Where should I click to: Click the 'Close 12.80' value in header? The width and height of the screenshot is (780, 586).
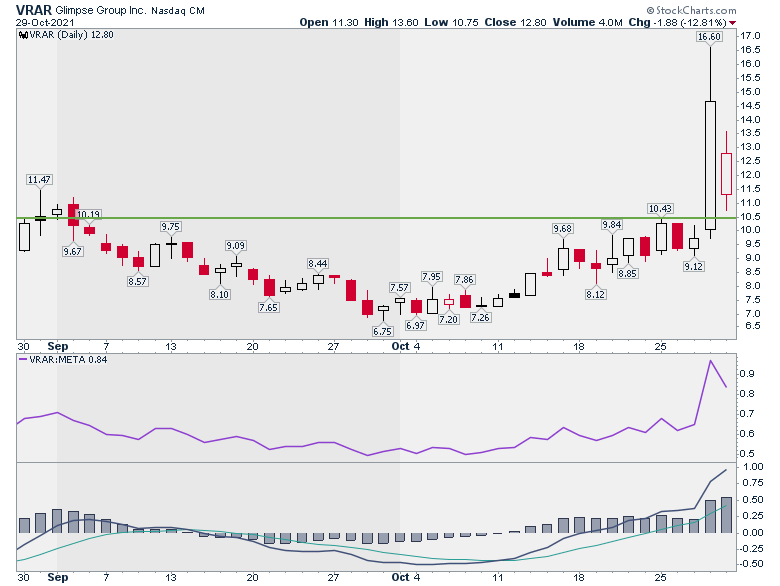click(515, 22)
